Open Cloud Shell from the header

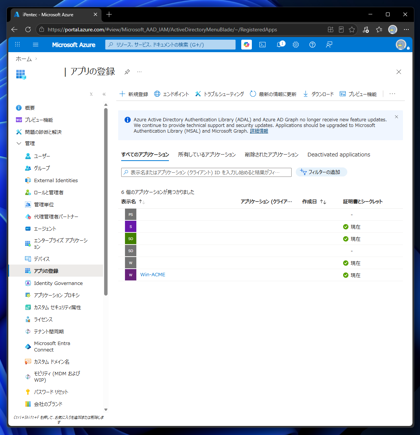[263, 45]
